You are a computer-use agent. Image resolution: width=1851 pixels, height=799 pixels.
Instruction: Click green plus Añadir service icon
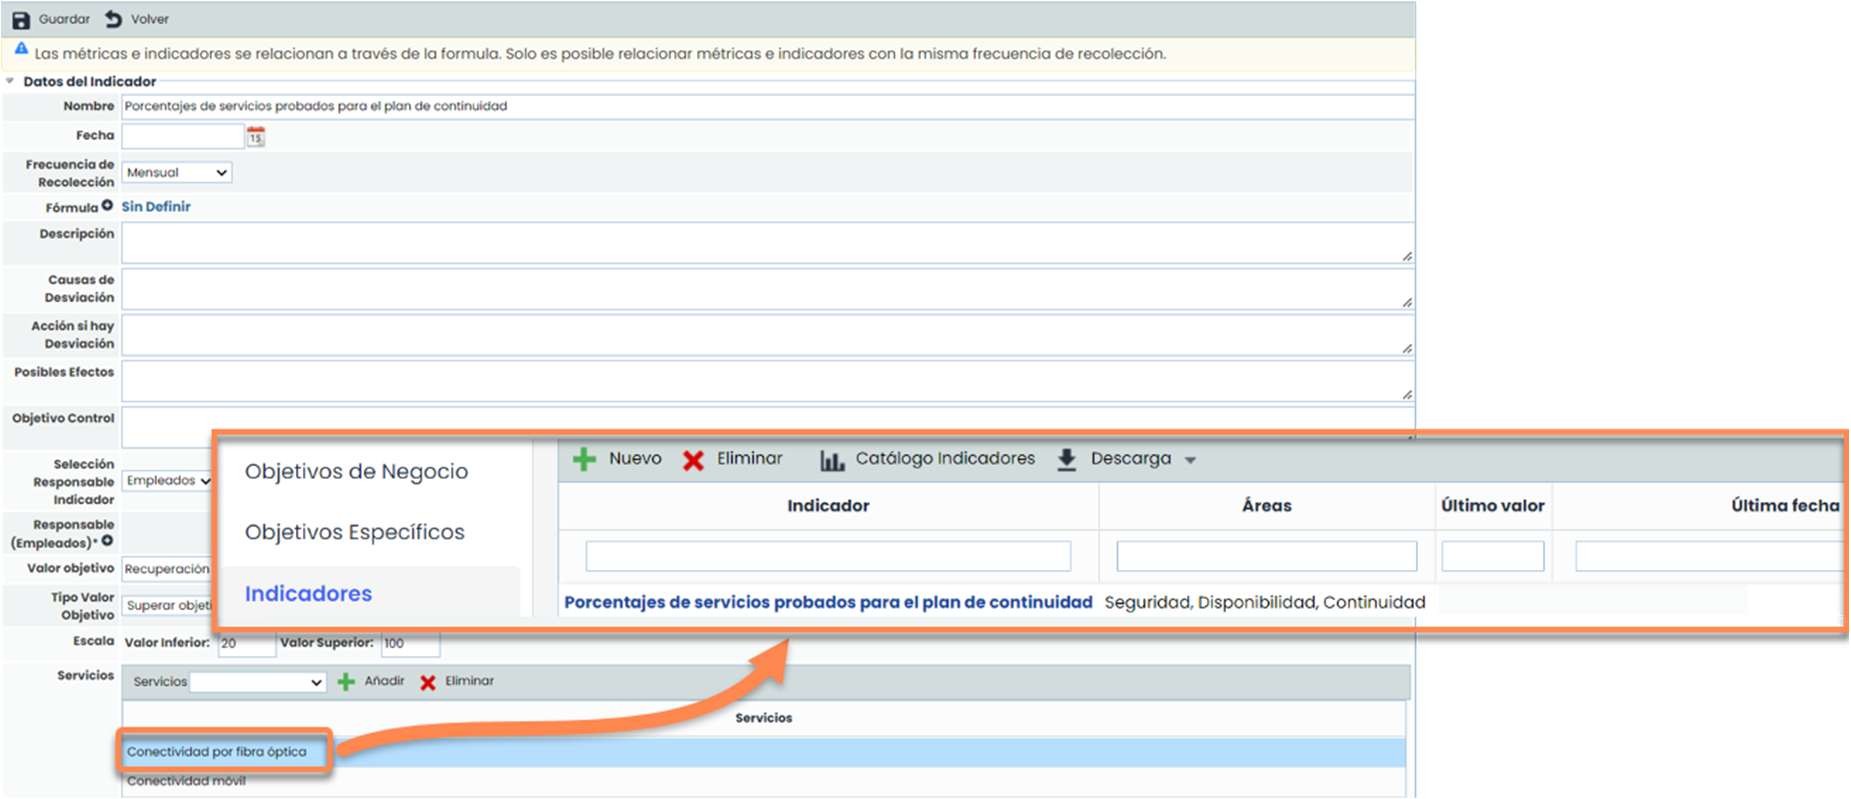point(346,682)
